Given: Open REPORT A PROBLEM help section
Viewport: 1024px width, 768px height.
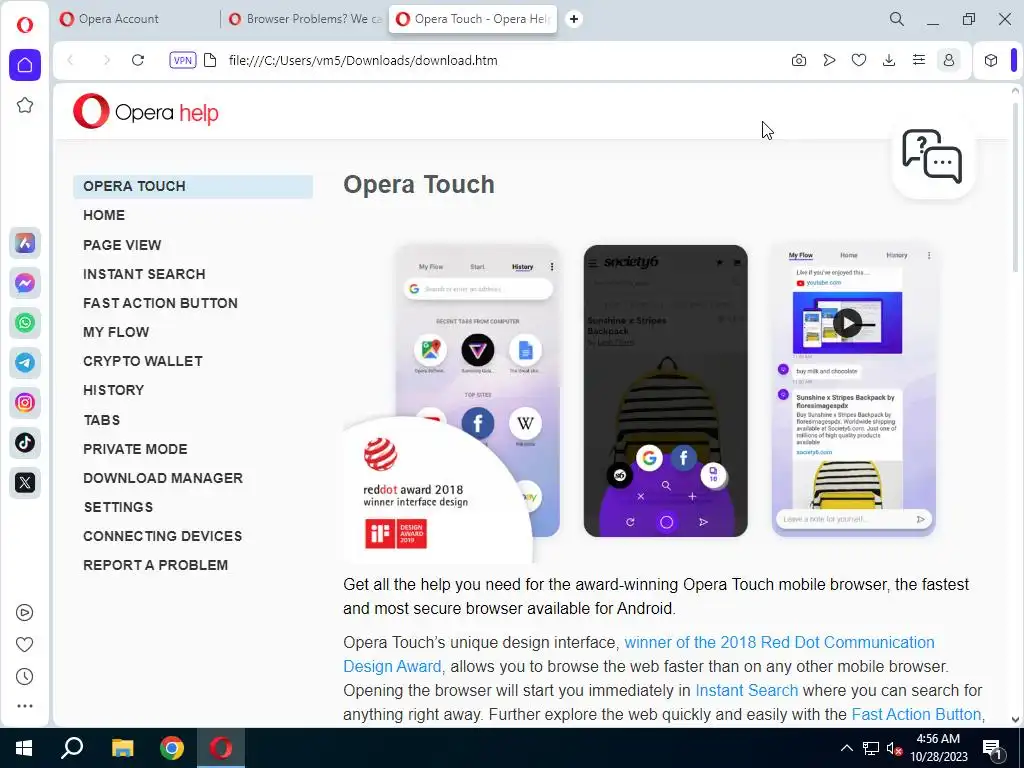Looking at the screenshot, I should click(155, 565).
